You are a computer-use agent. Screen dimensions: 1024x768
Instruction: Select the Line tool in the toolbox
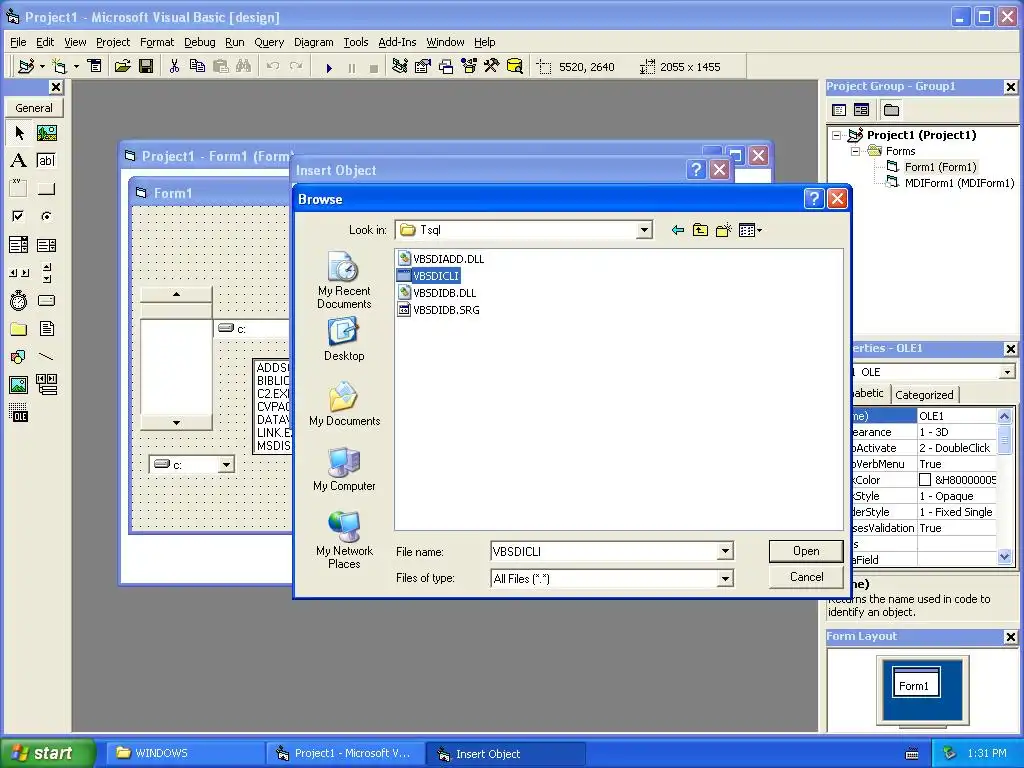[x=46, y=357]
